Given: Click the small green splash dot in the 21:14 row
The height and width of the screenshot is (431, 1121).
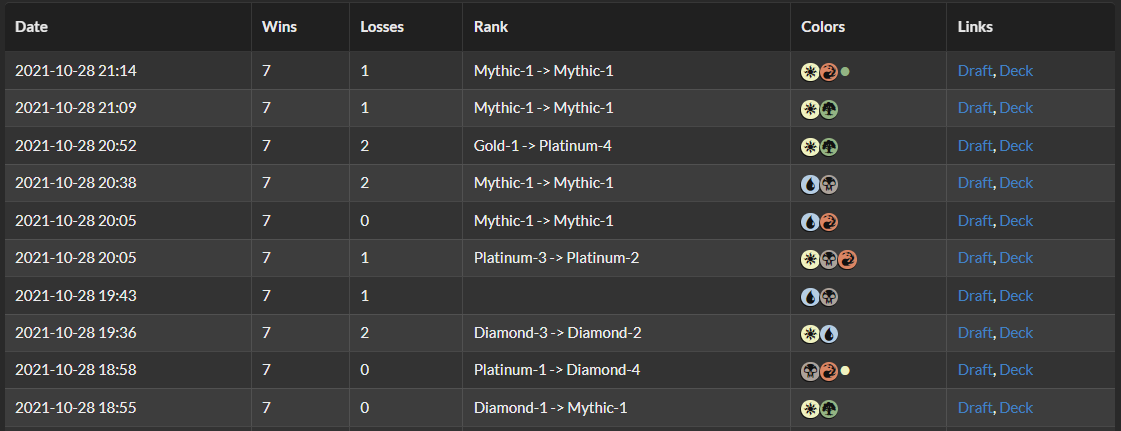Looking at the screenshot, I should [x=845, y=71].
